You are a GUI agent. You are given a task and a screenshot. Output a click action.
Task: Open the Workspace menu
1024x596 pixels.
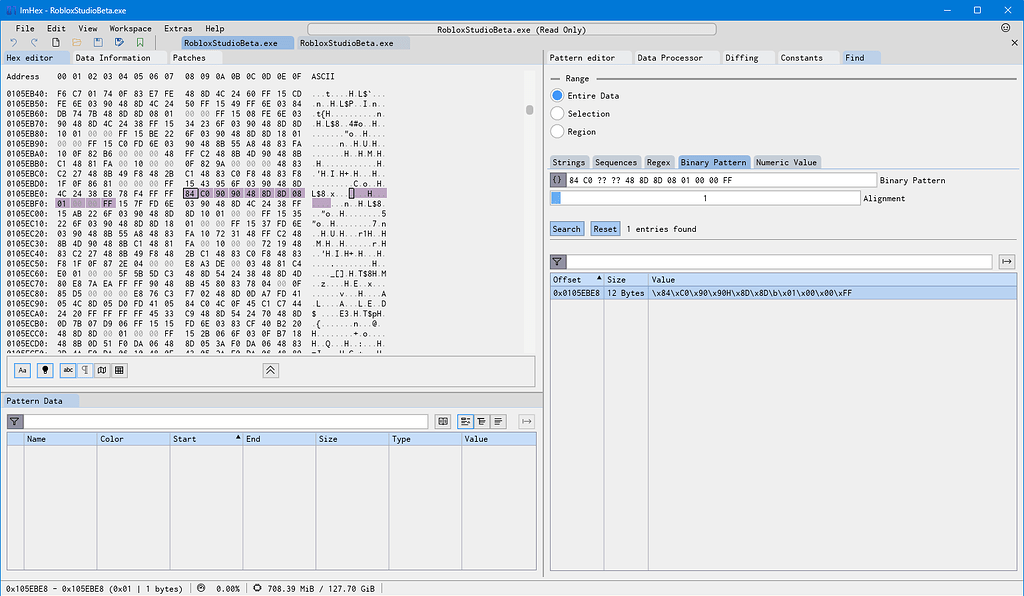point(130,29)
